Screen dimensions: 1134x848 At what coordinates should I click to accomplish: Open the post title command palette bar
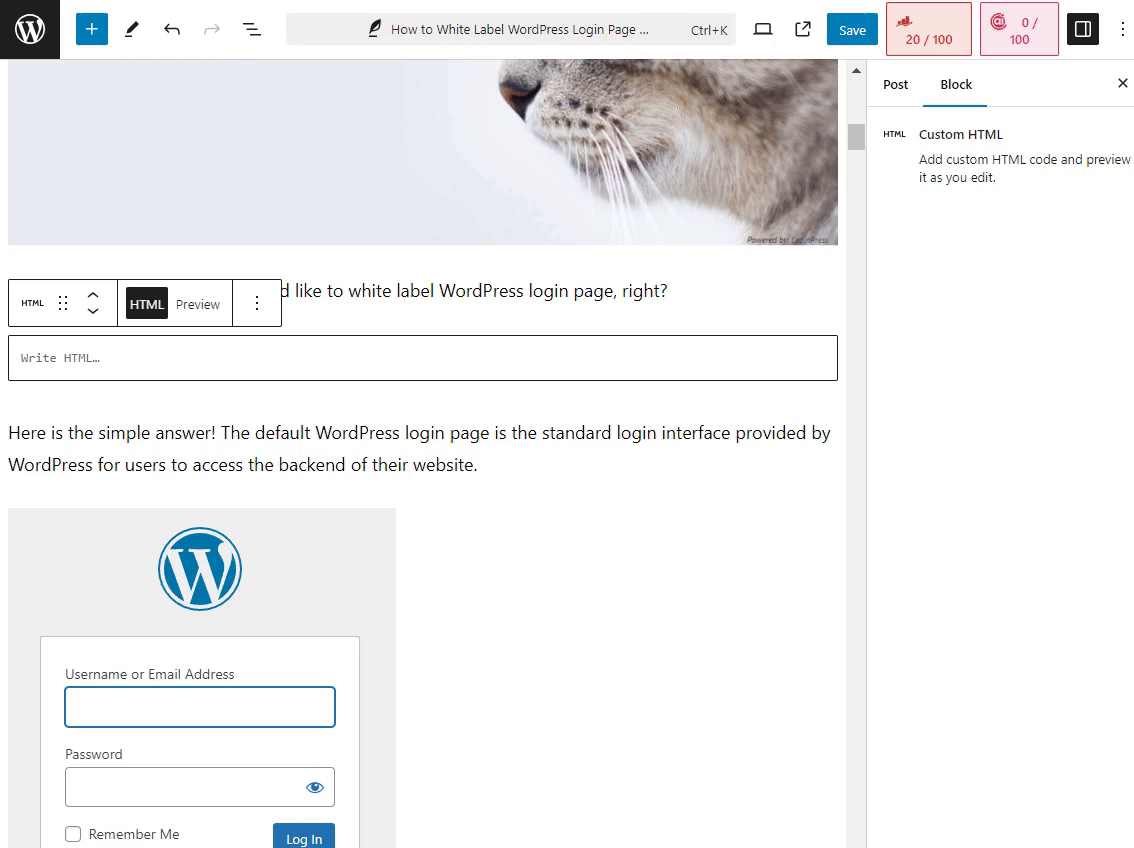(511, 30)
